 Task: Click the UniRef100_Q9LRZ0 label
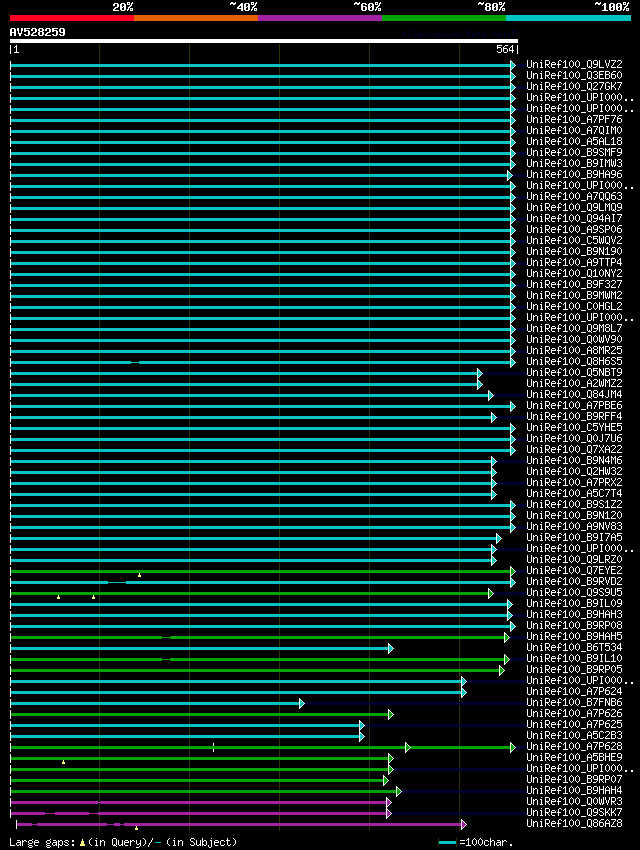point(574,559)
